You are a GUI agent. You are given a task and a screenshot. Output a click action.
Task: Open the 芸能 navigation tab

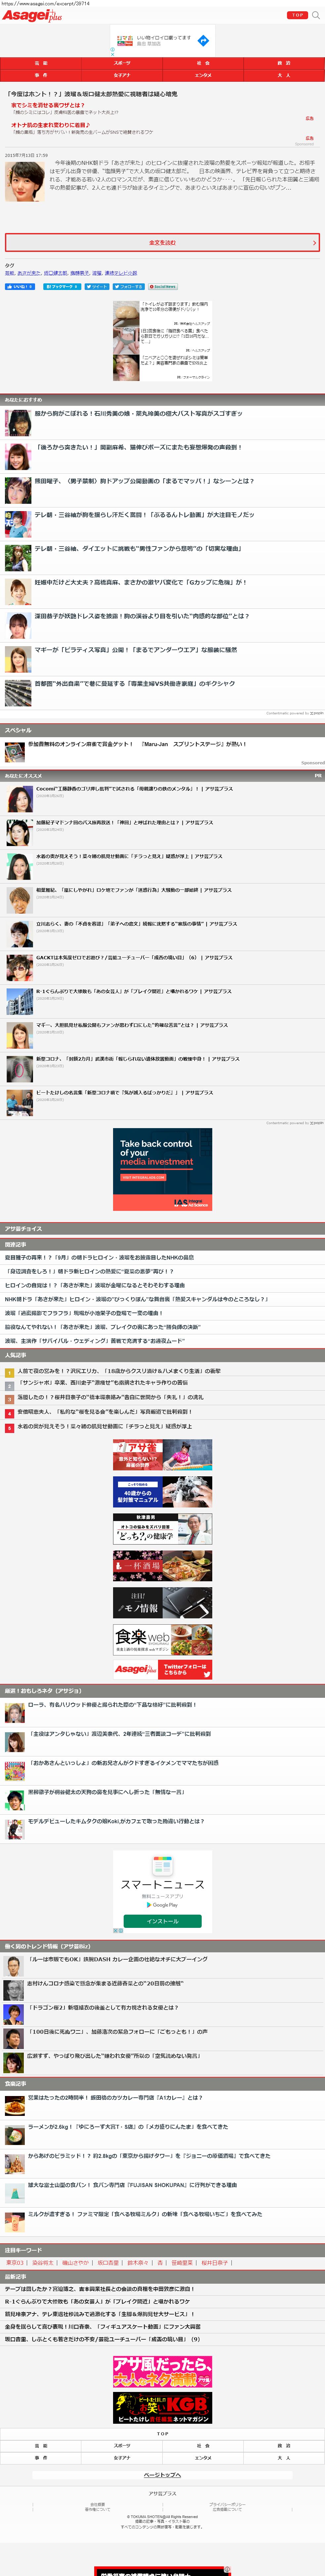click(x=41, y=63)
